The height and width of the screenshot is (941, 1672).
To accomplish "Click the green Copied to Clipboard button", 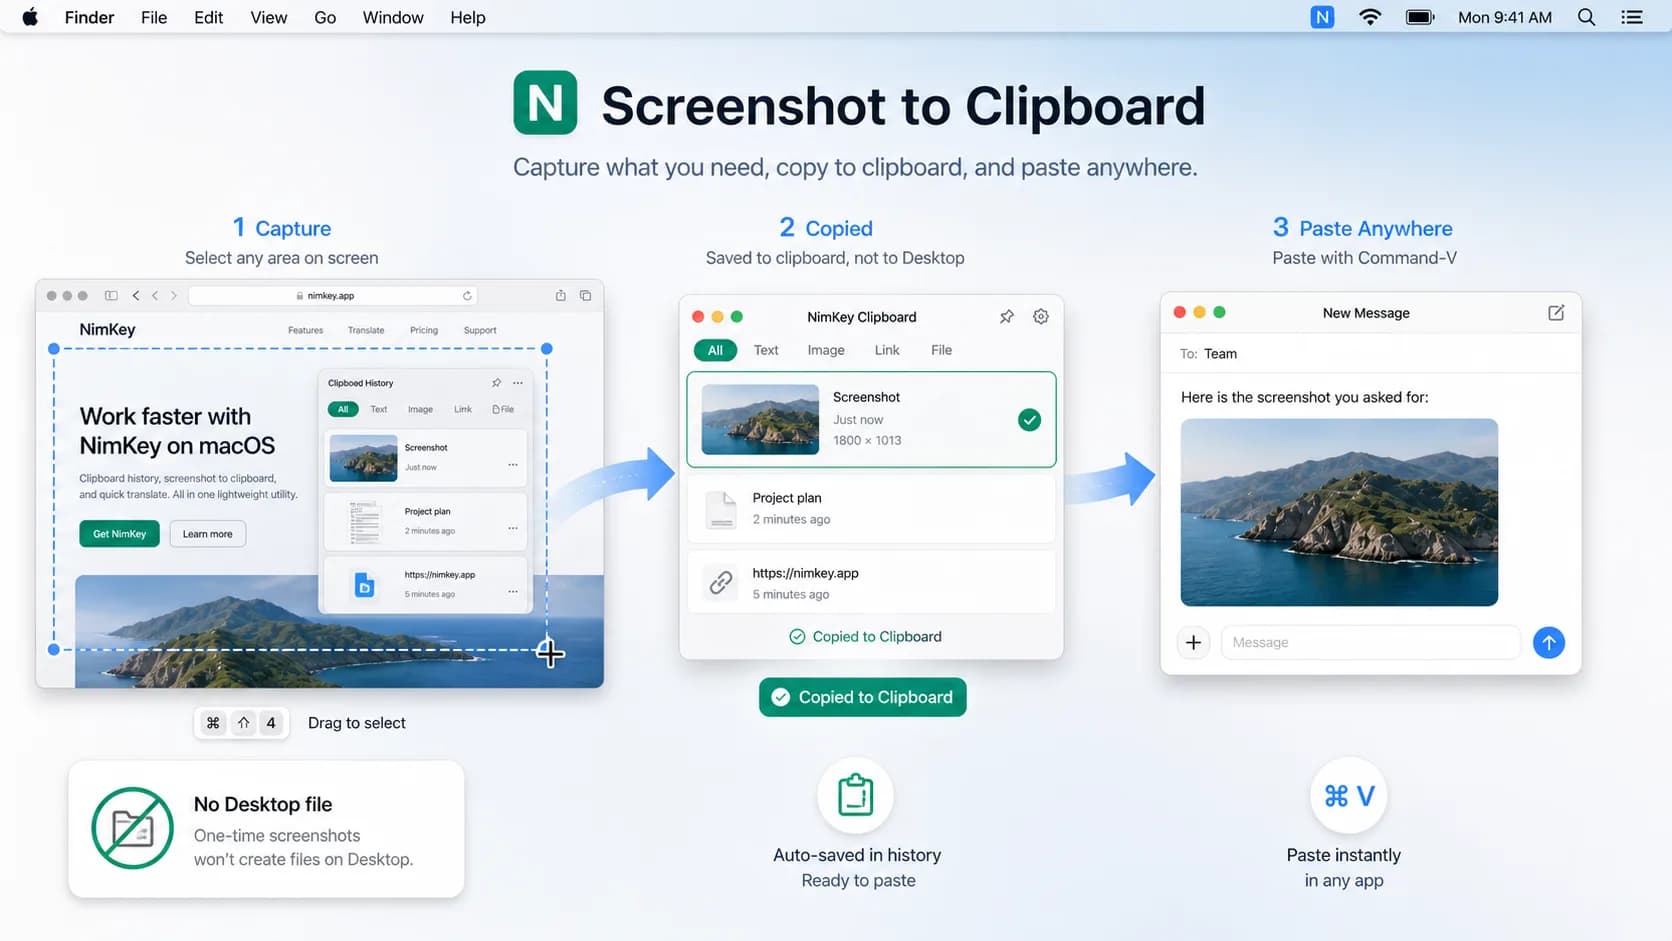I will [x=862, y=697].
